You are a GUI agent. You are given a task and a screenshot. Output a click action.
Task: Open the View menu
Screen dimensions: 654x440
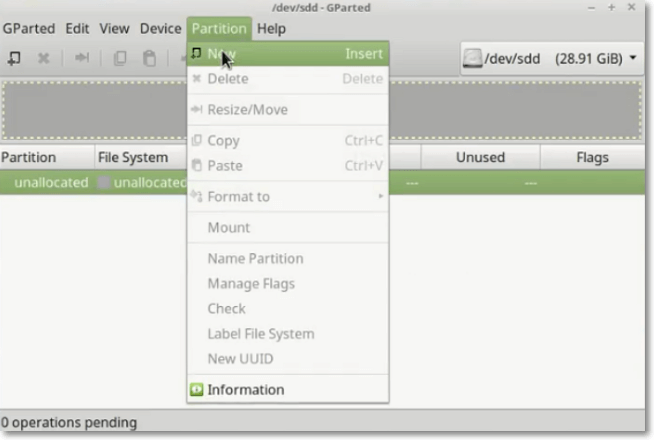point(114,29)
